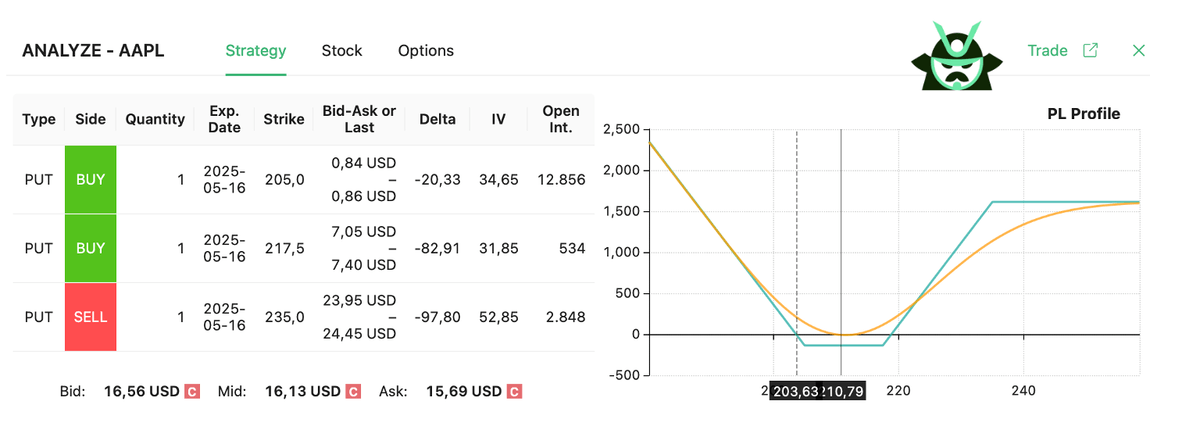The image size is (1200, 438).
Task: Click the Exp. Date column header
Action: pyautogui.click(x=224, y=119)
